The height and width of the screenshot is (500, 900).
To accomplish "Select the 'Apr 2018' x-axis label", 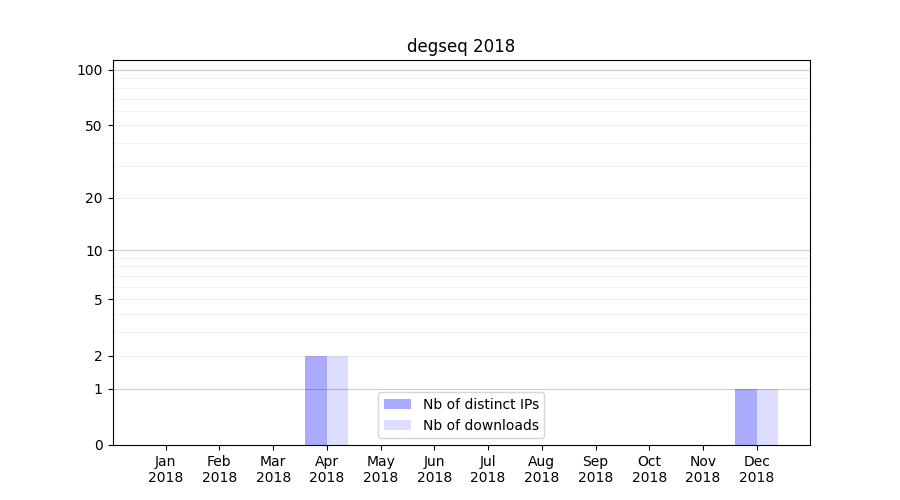I will click(x=327, y=469).
